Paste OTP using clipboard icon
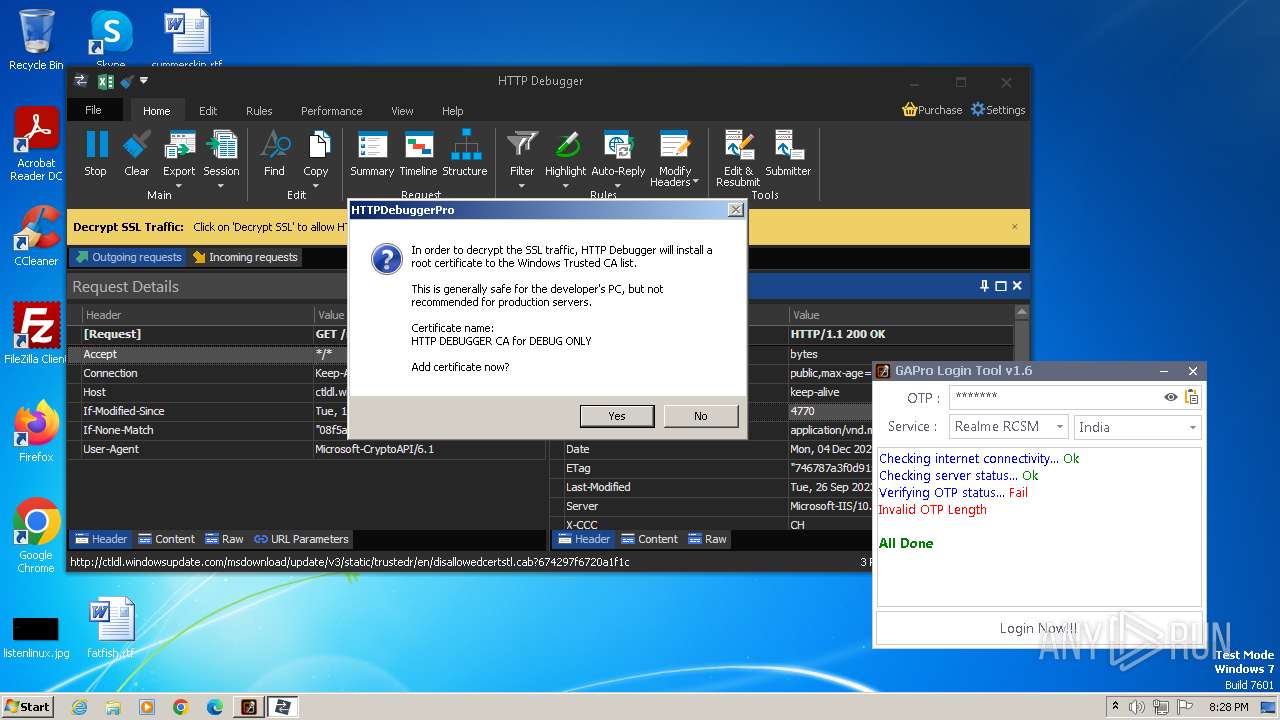Viewport: 1280px width, 720px height. [x=1191, y=397]
